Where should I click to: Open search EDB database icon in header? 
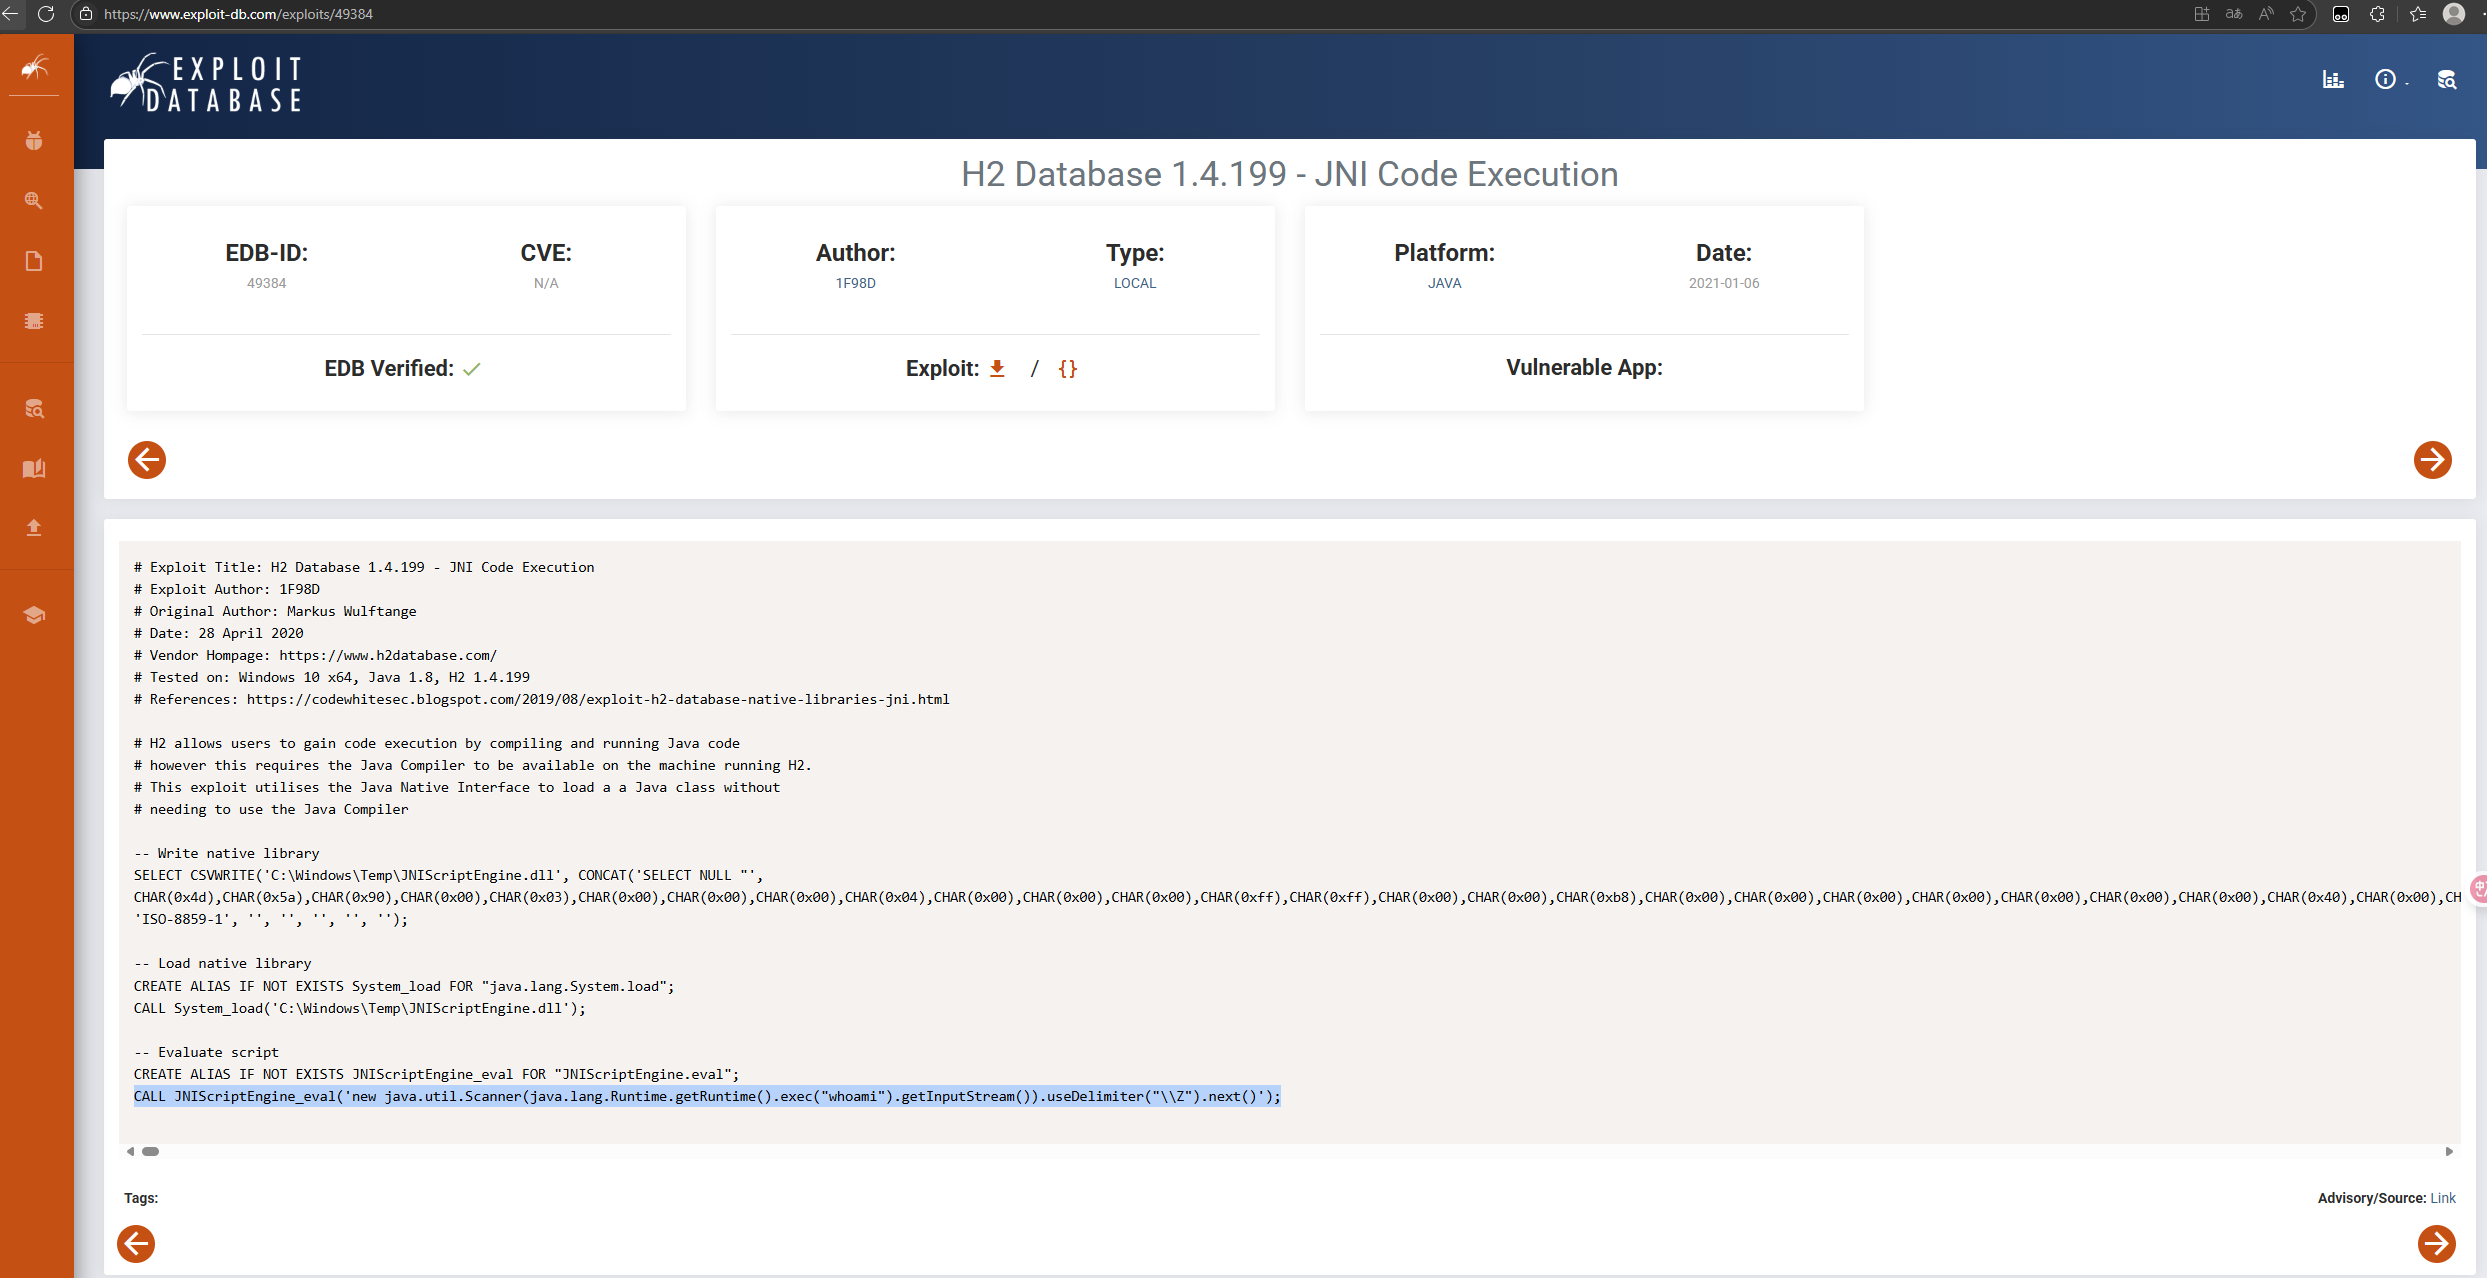pyautogui.click(x=2447, y=80)
